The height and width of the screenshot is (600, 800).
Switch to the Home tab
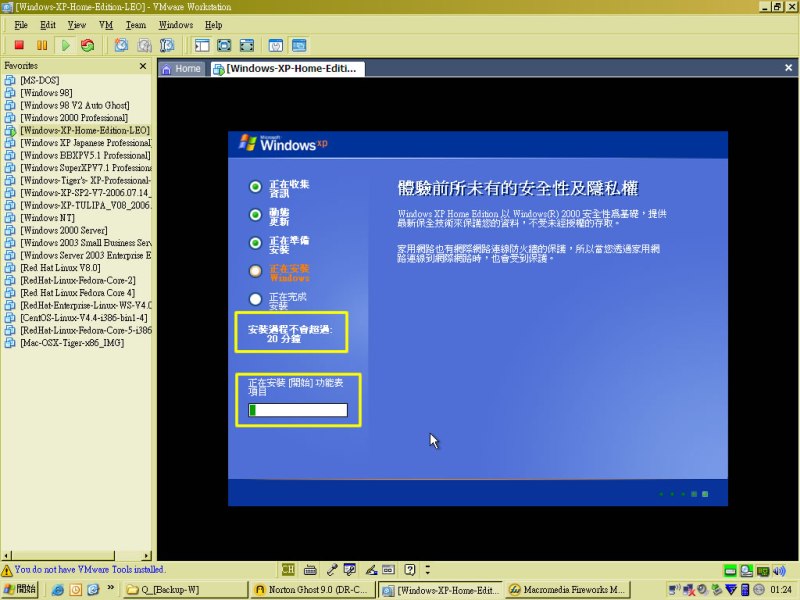coord(182,69)
